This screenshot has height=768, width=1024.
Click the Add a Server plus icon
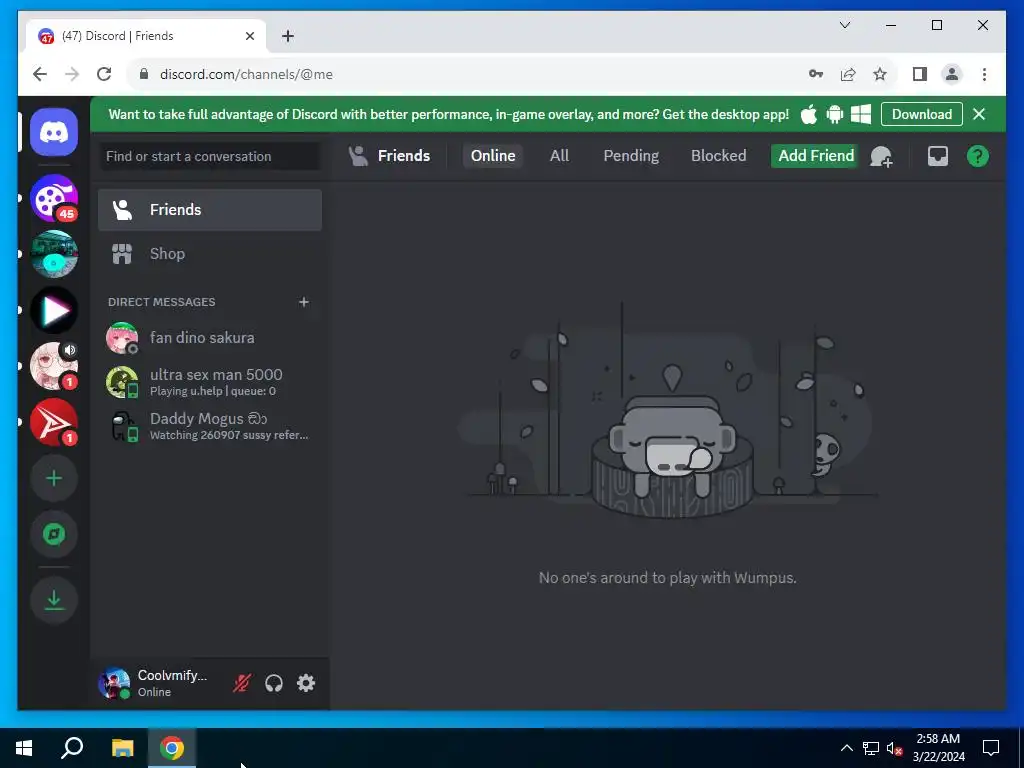click(x=54, y=479)
